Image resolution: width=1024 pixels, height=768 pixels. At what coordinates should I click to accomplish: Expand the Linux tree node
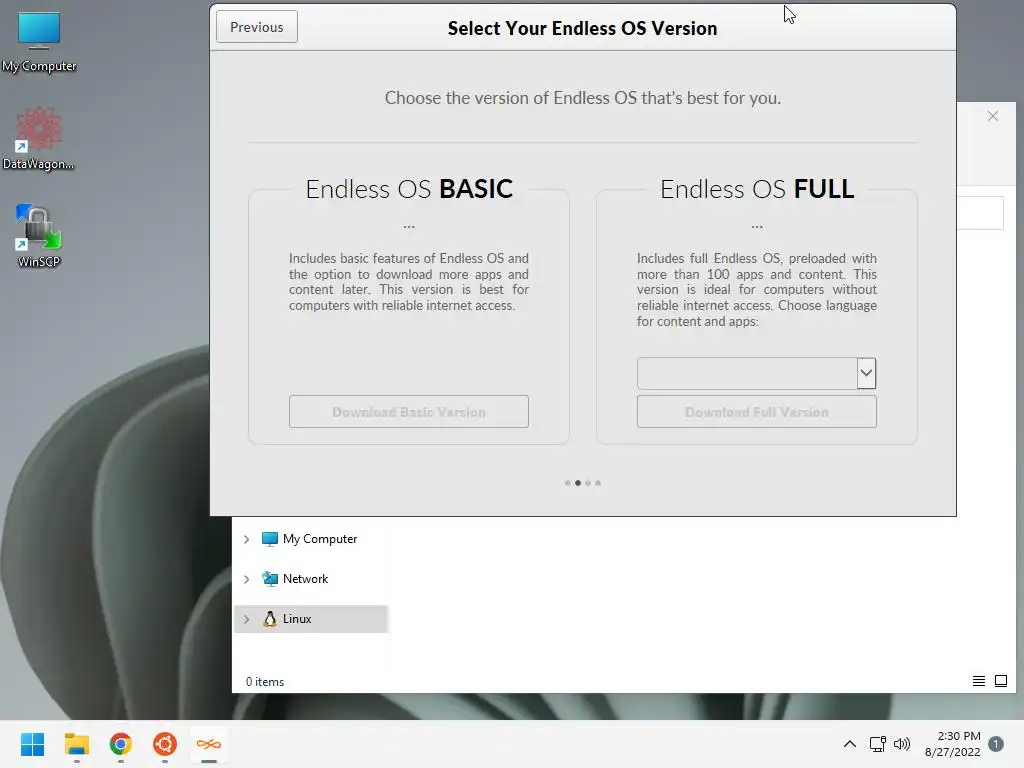[246, 619]
